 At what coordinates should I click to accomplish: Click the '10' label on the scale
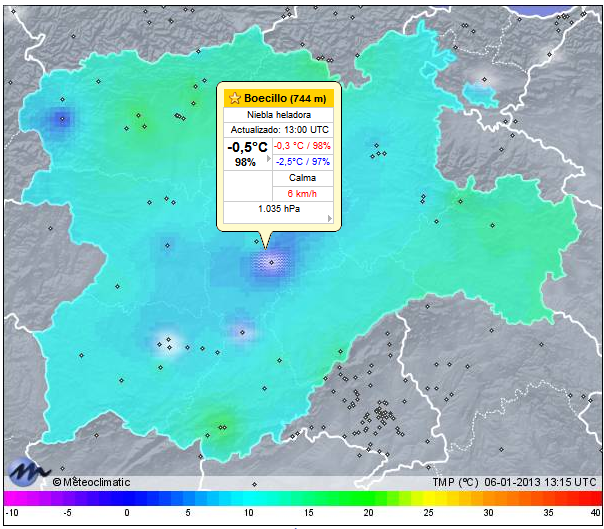click(249, 512)
